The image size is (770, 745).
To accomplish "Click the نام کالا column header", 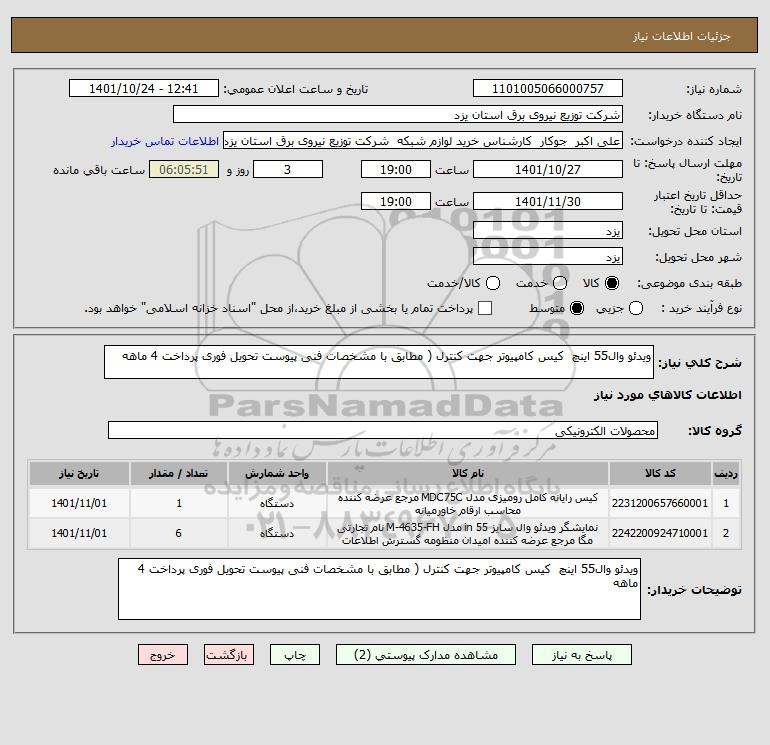I will [x=468, y=473].
